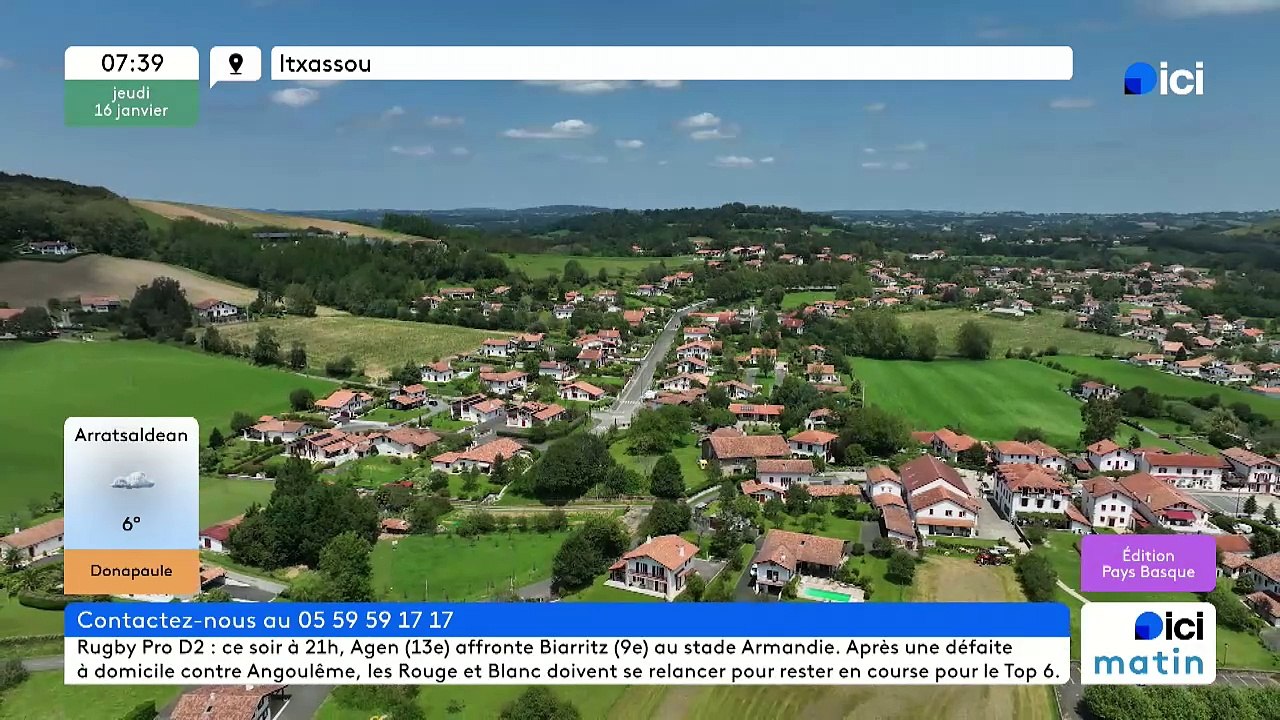The width and height of the screenshot is (1280, 720).
Task: Click the location pin icon
Action: [236, 64]
